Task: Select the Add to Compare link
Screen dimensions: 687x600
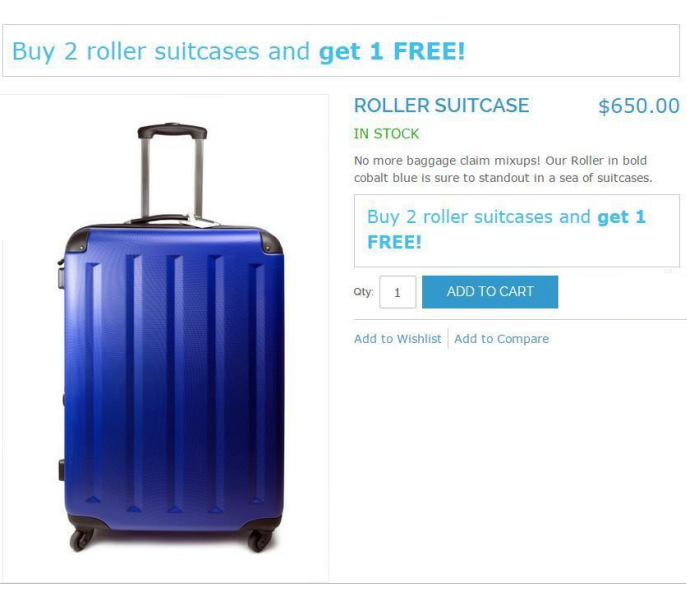Action: 501,339
